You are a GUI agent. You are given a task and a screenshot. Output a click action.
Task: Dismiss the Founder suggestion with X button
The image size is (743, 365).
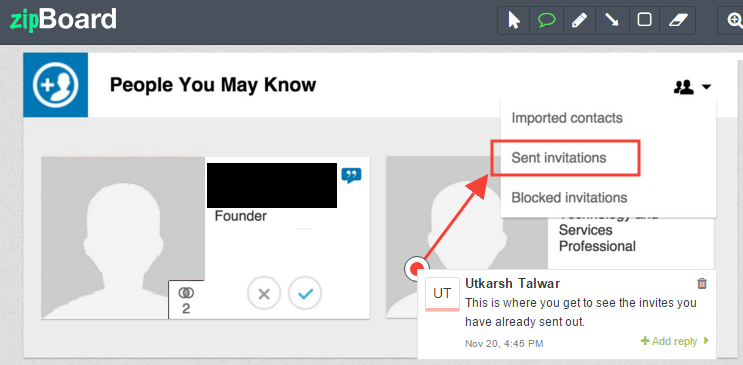point(264,293)
